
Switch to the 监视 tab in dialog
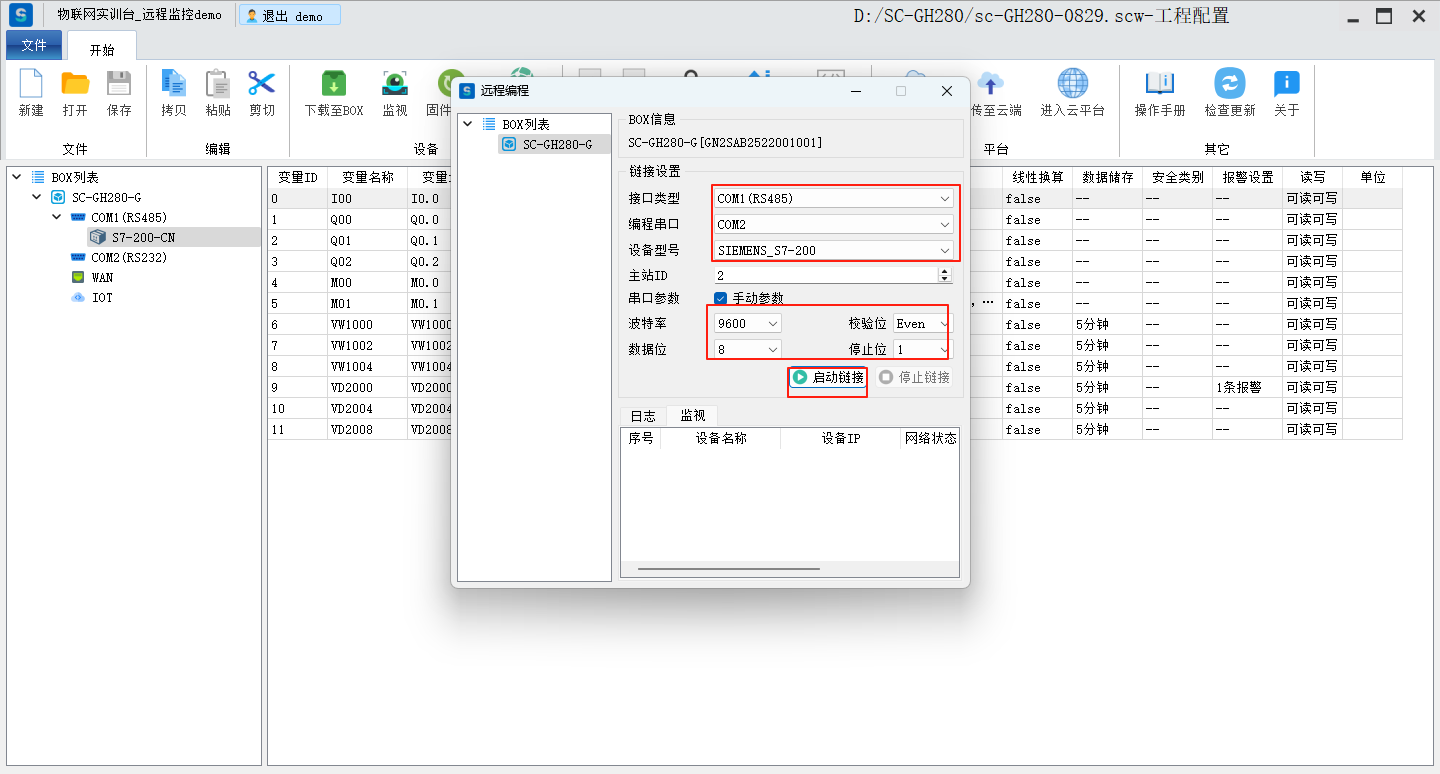[692, 415]
